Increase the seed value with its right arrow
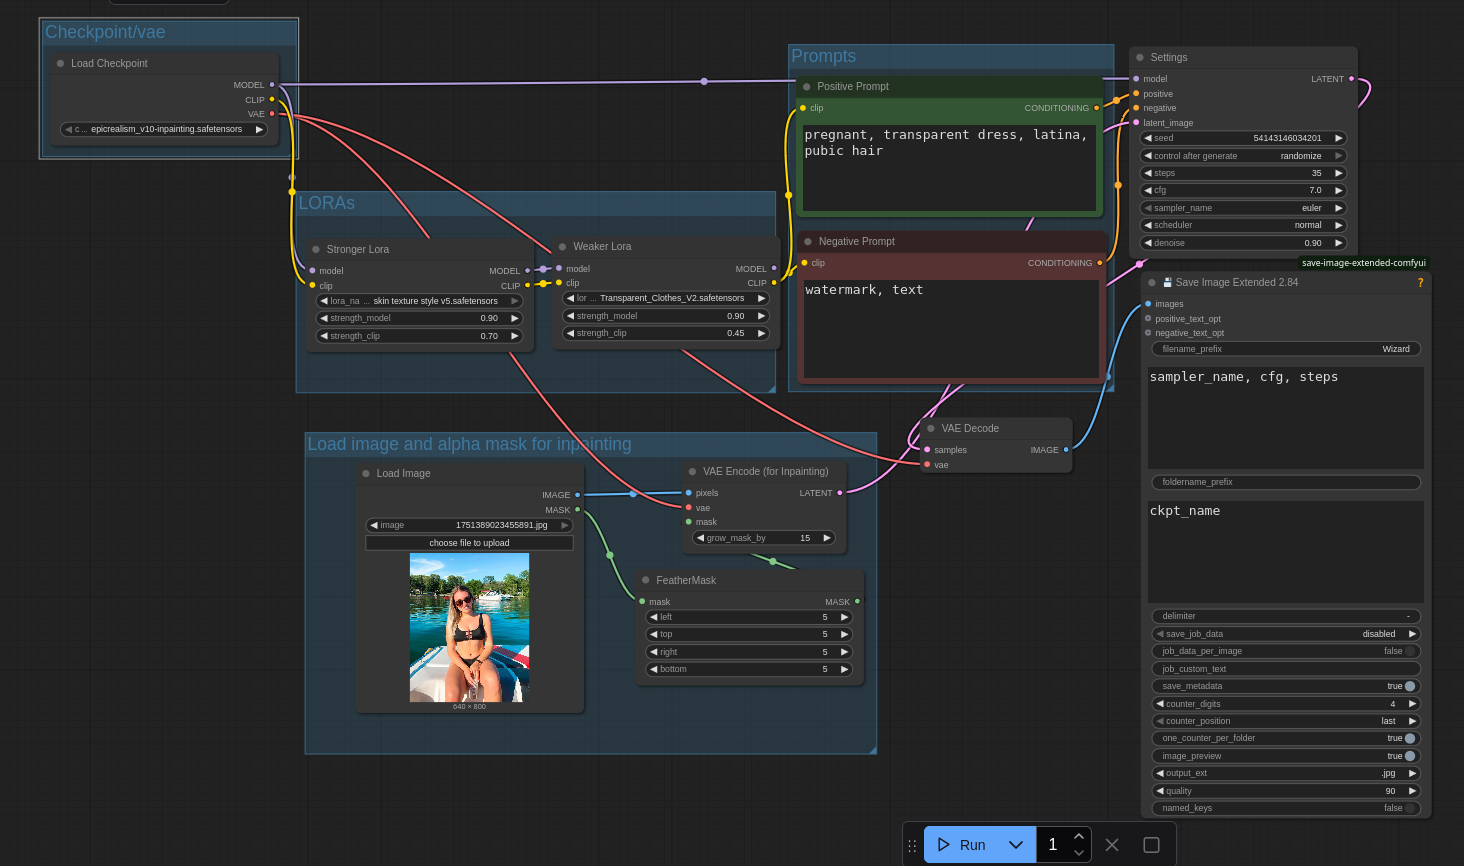Viewport: 1464px width, 866px height. (1338, 138)
